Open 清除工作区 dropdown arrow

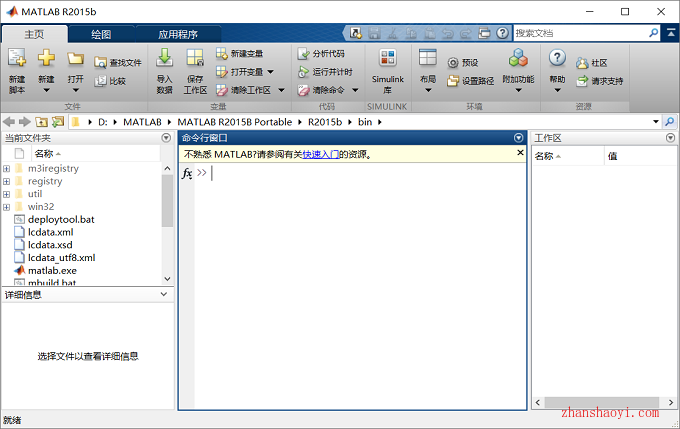[281, 90]
